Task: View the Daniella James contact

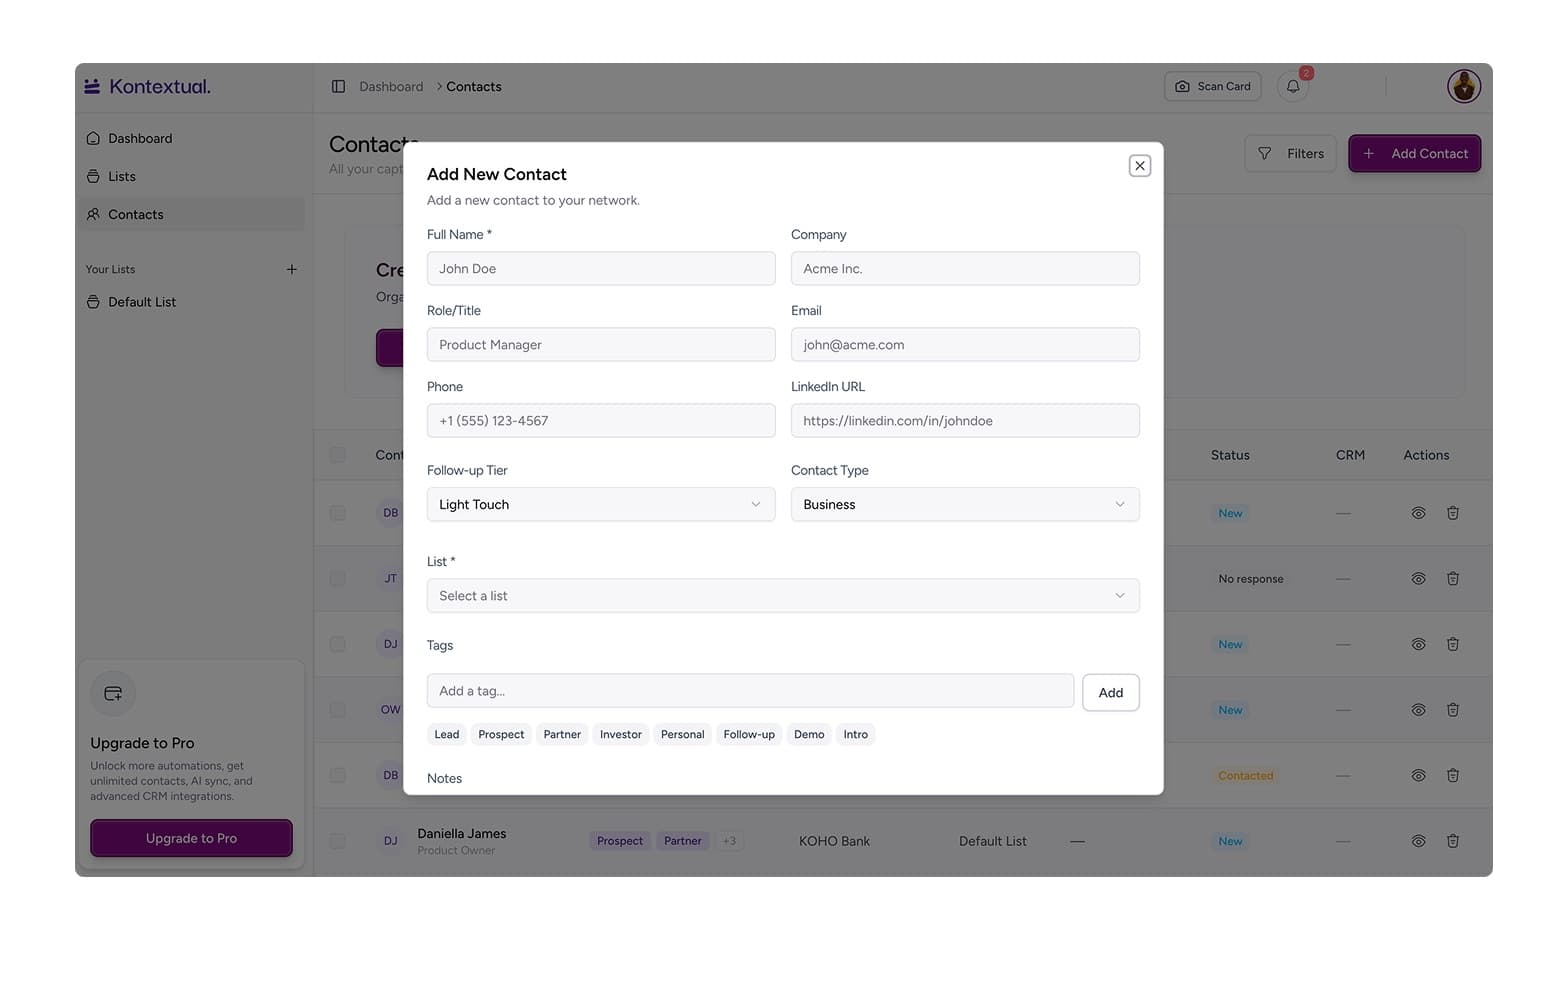Action: pos(1418,841)
